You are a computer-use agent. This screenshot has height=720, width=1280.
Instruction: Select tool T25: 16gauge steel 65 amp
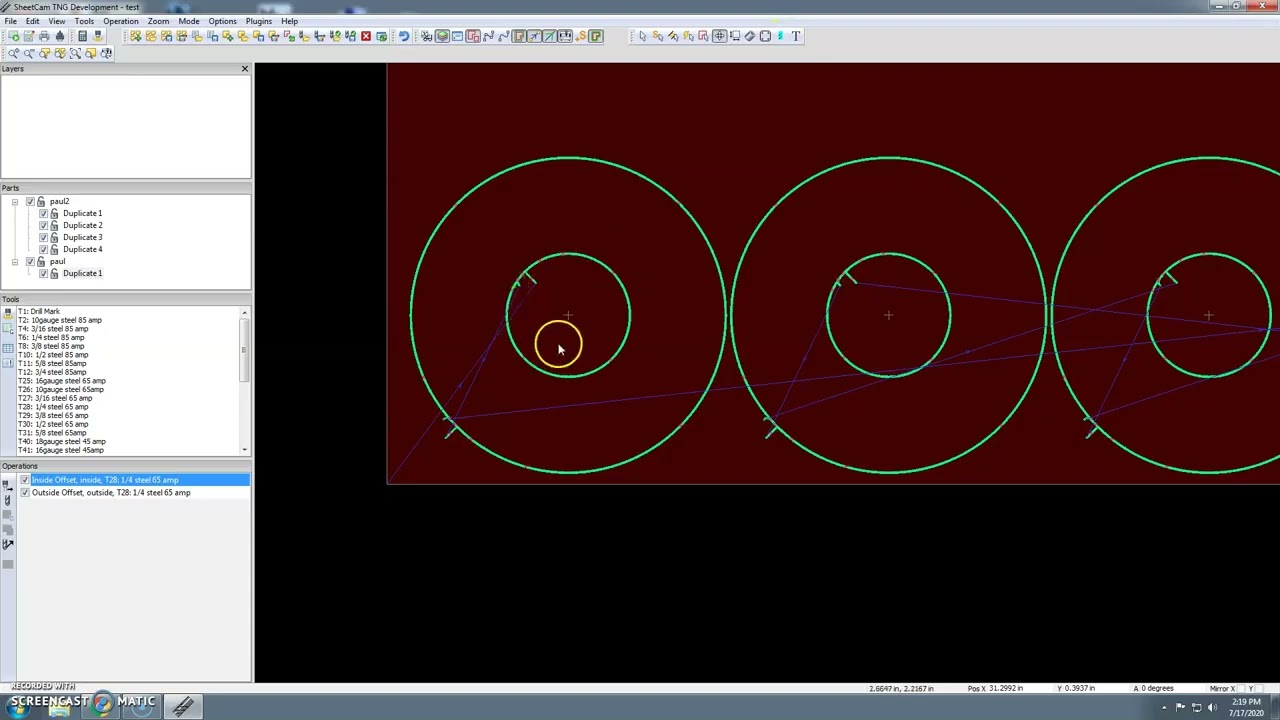click(62, 381)
